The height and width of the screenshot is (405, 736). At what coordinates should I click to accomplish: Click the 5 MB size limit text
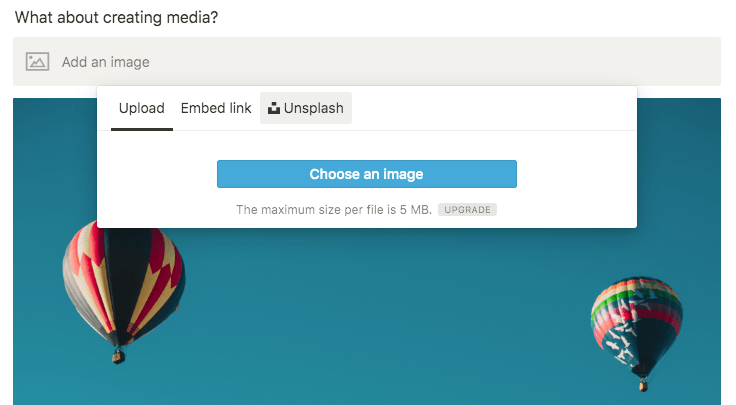pyautogui.click(x=415, y=210)
